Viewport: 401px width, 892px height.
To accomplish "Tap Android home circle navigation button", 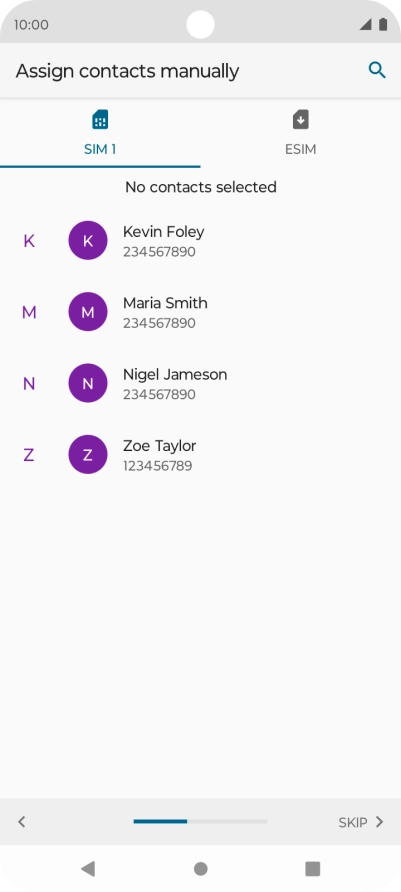I will (x=200, y=868).
